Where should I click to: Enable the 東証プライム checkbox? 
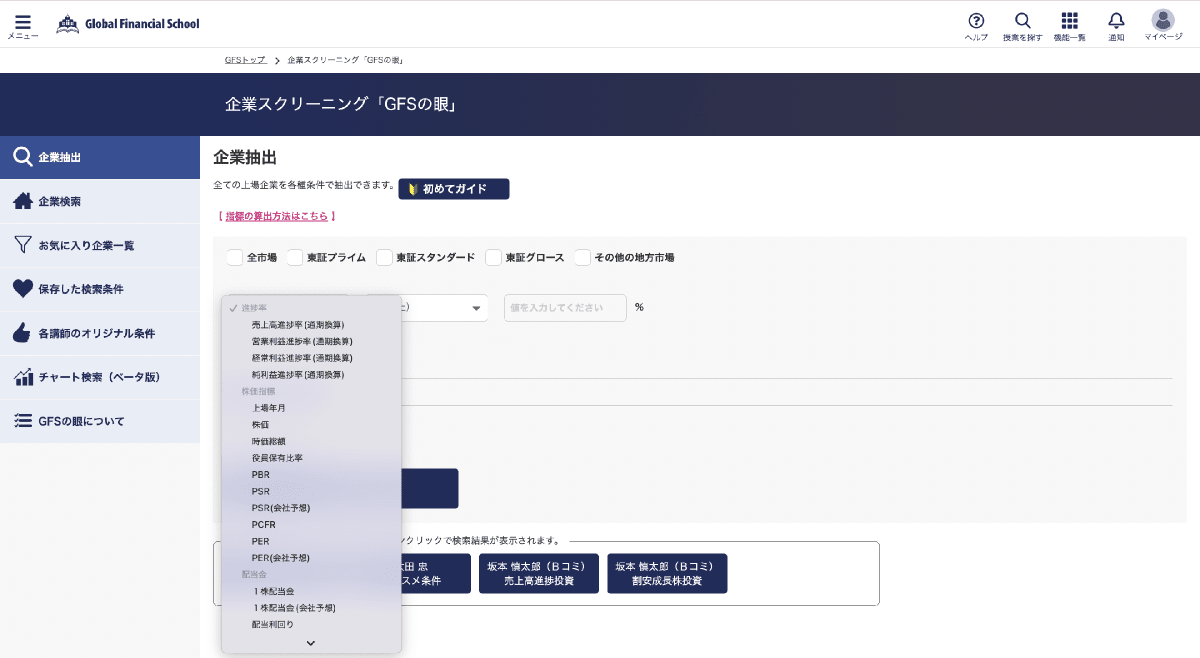[x=295, y=258]
